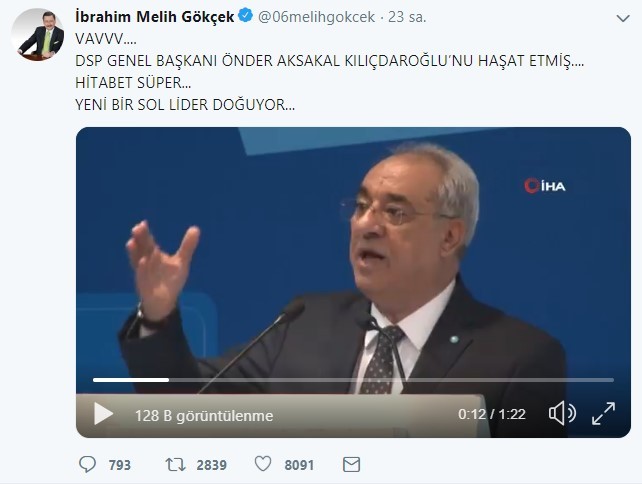Open İbrahim Melih Gökçek profile picture
Image resolution: width=642 pixels, height=484 pixels.
[38, 34]
